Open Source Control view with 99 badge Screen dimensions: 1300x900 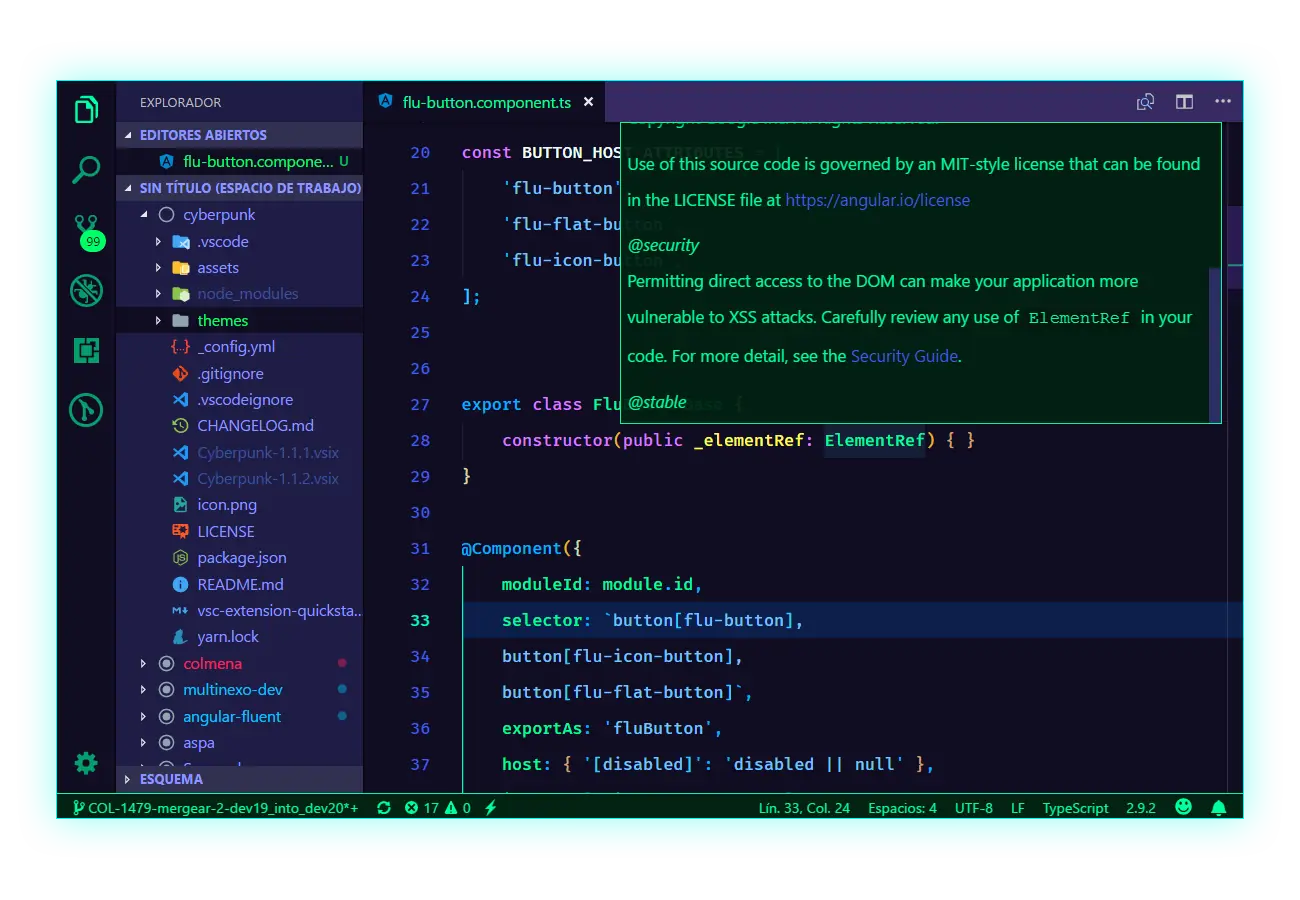point(87,229)
